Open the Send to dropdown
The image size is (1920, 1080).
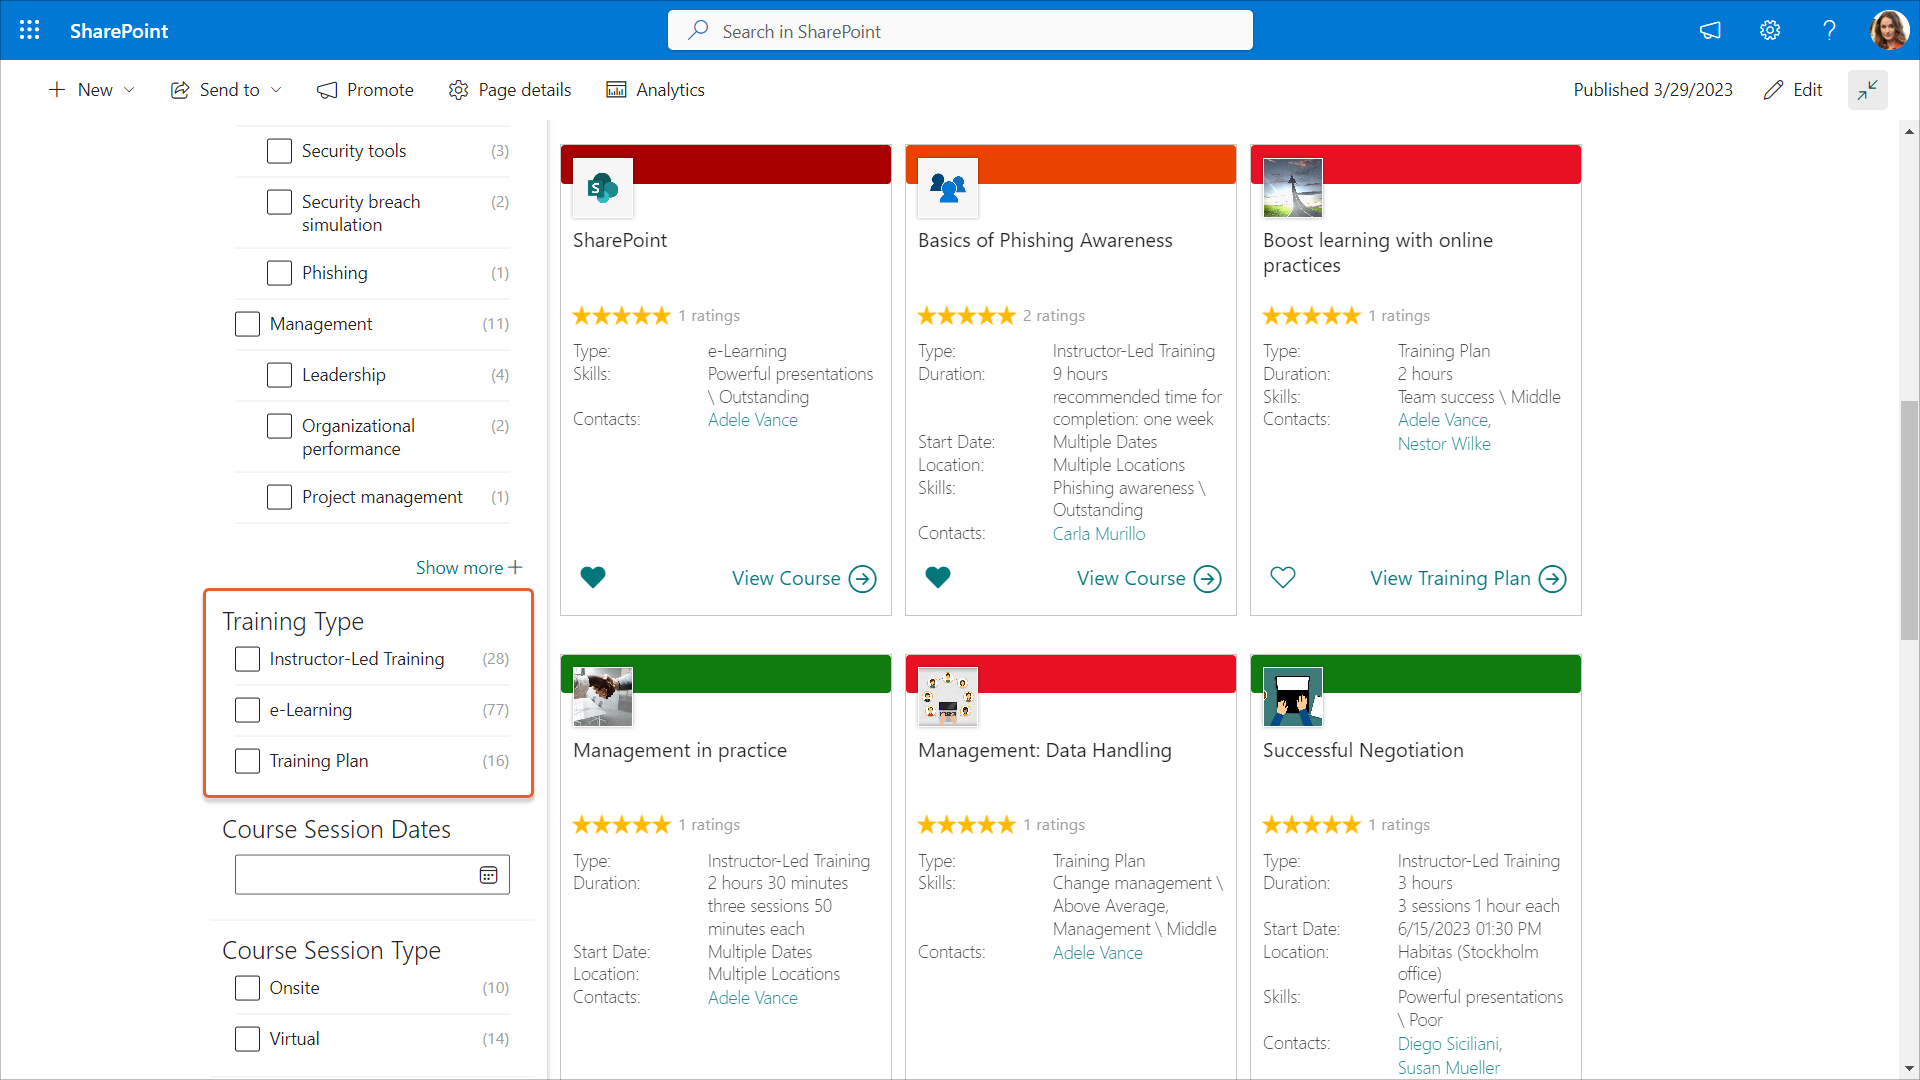227,90
